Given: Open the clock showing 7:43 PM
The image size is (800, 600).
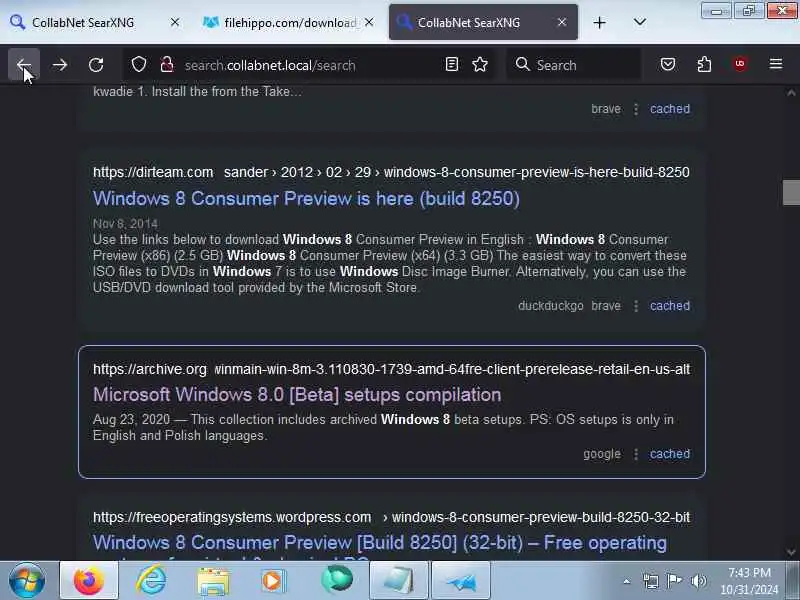Looking at the screenshot, I should [749, 581].
